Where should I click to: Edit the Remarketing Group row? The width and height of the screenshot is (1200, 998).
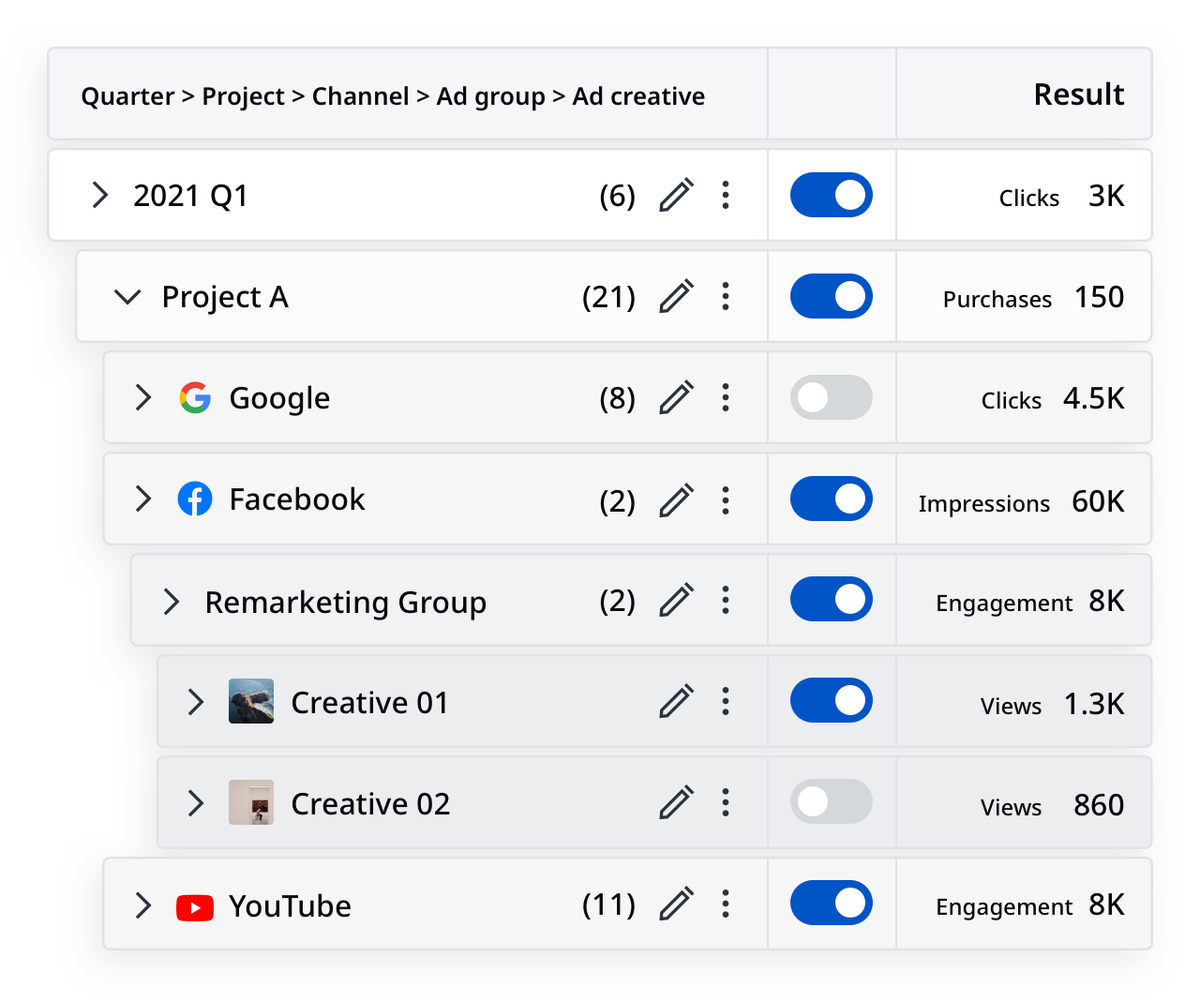pyautogui.click(x=677, y=600)
